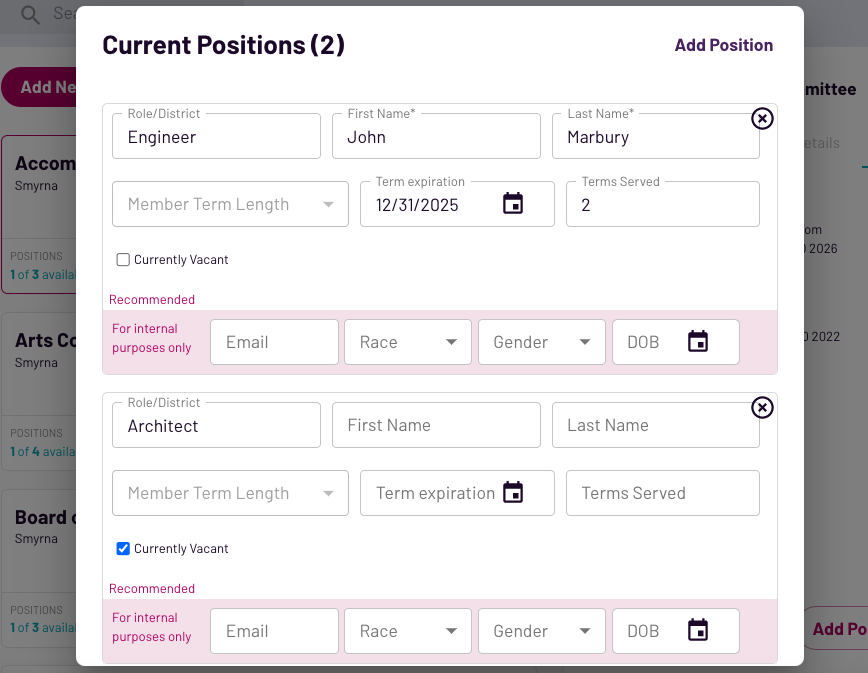
Task: Click the Add Position link
Action: [x=723, y=45]
